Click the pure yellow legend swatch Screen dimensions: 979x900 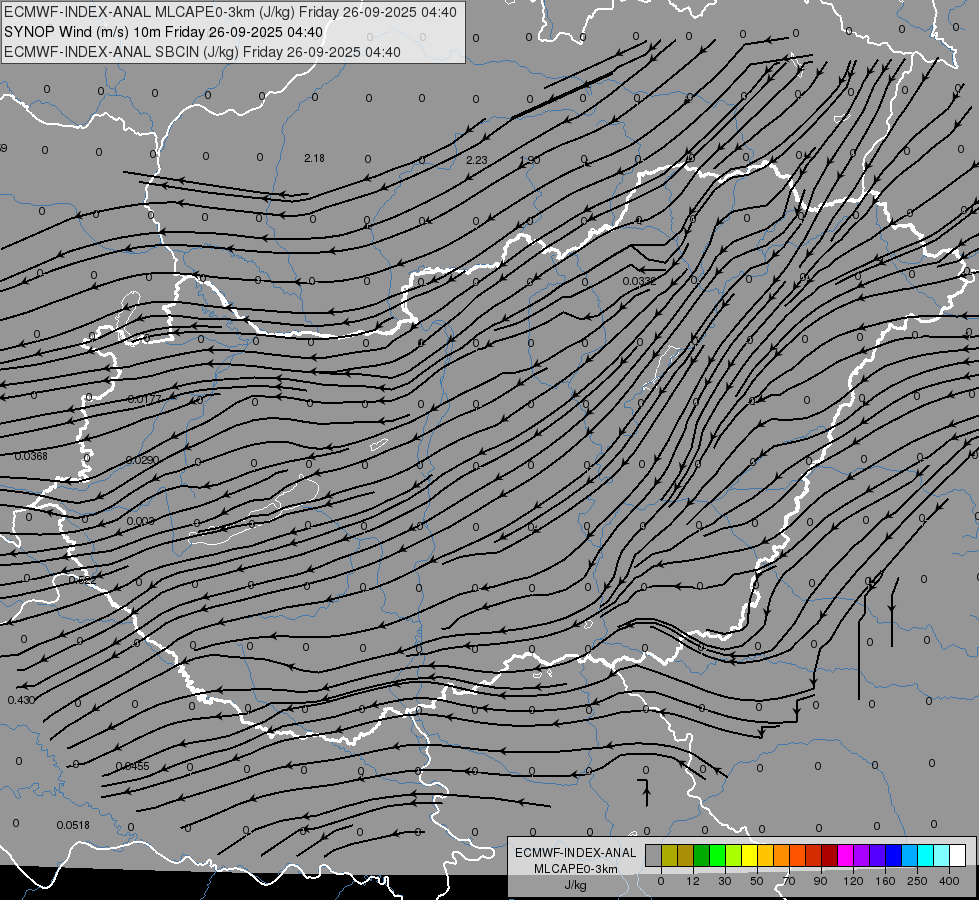[x=750, y=855]
